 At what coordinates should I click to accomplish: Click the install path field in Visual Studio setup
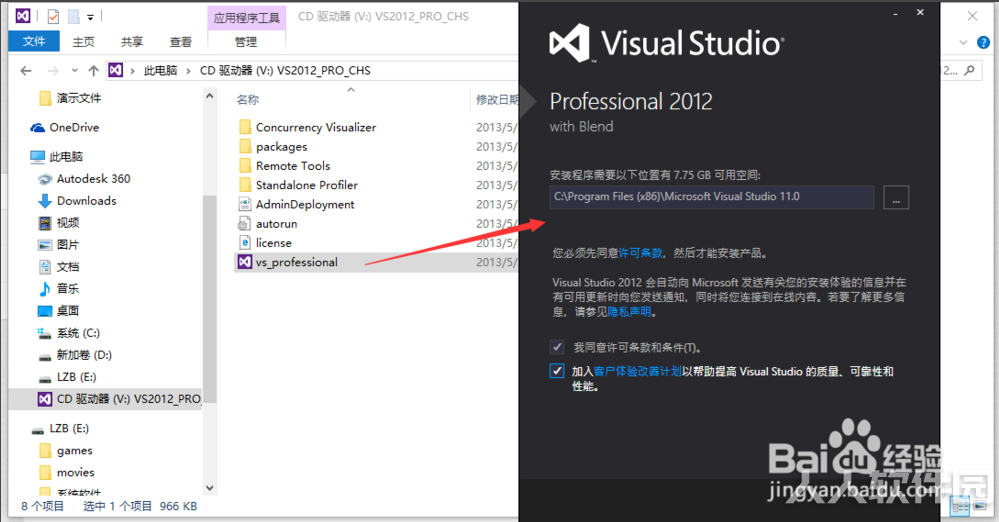[x=712, y=197]
